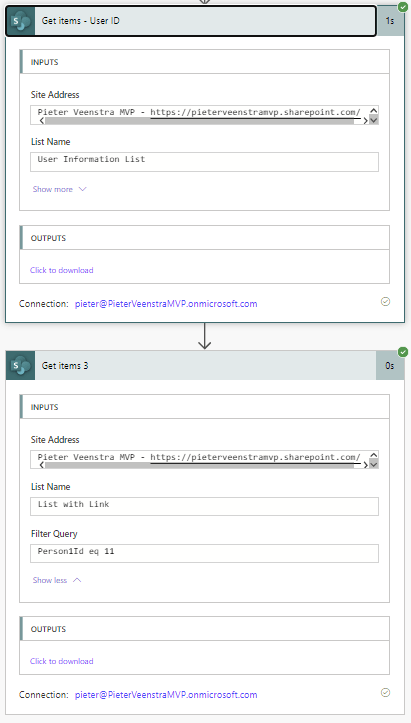Click the User Information List field
This screenshot has width=411, height=723.
point(204,162)
